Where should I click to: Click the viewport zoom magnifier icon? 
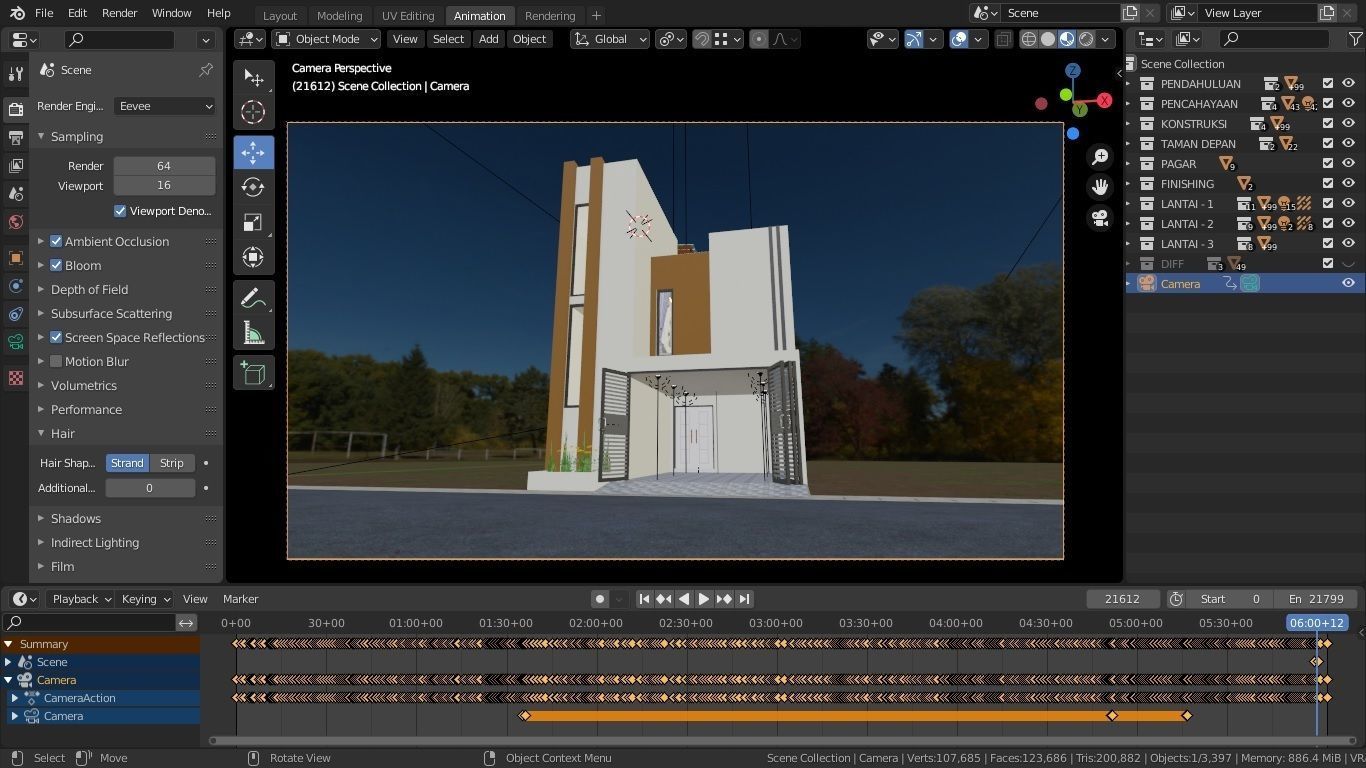pyautogui.click(x=1100, y=157)
